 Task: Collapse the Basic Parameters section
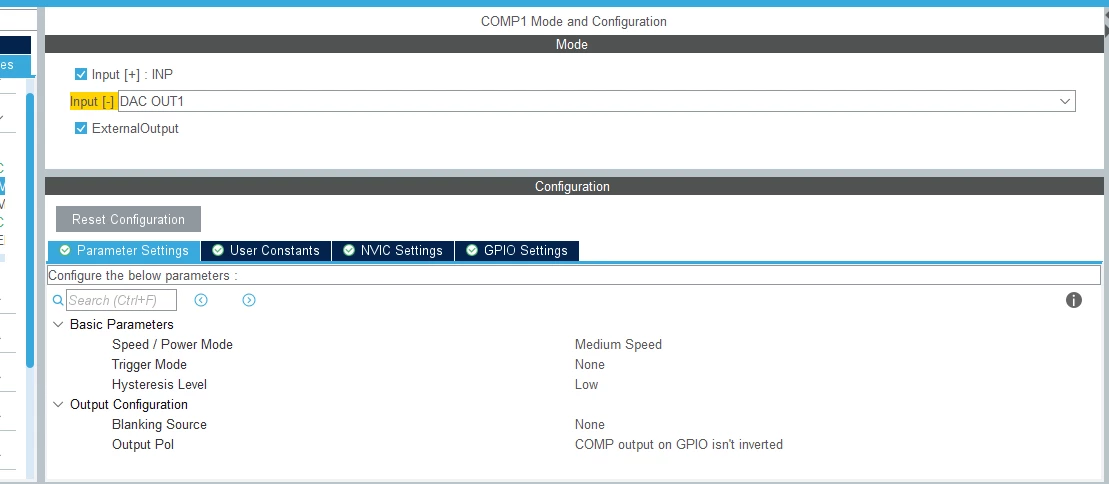coord(57,325)
